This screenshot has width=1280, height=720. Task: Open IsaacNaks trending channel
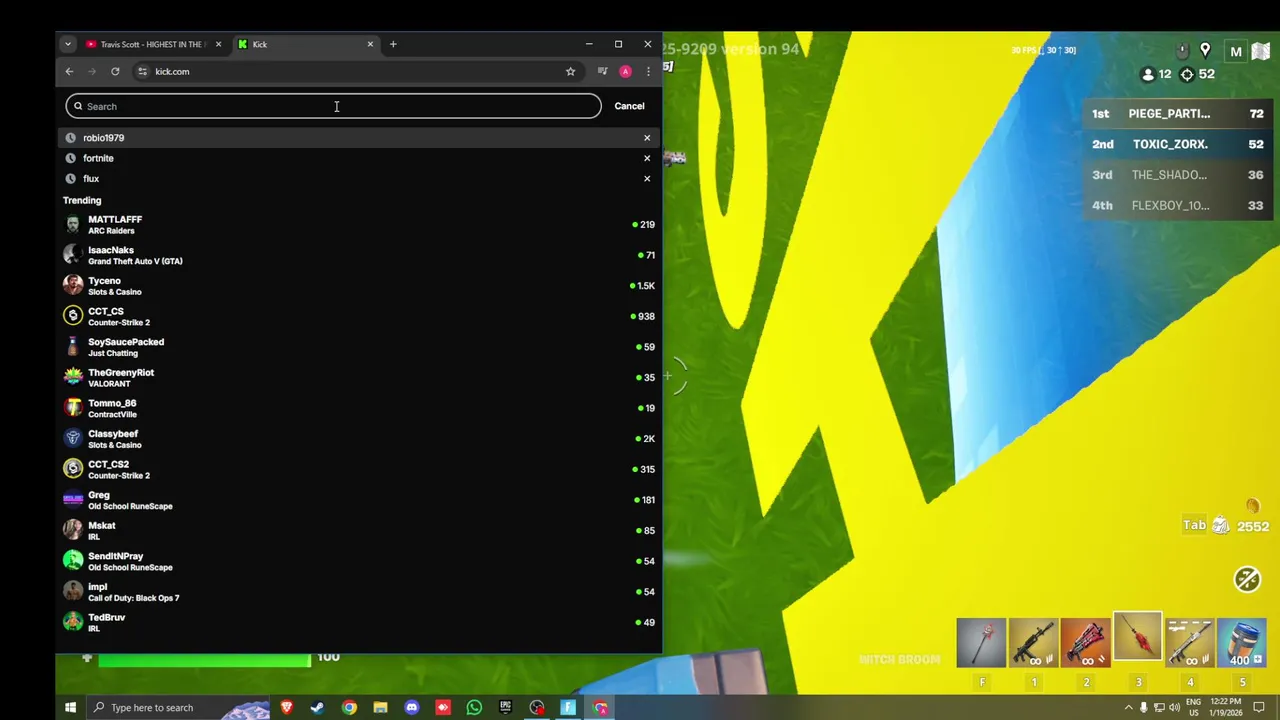pos(358,255)
